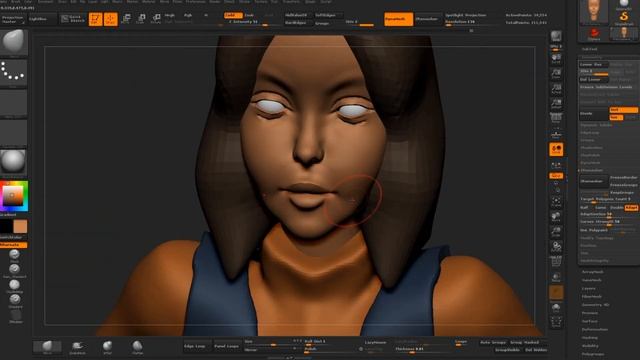Click the Divide button
This screenshot has width=640, height=360.
coord(594,113)
